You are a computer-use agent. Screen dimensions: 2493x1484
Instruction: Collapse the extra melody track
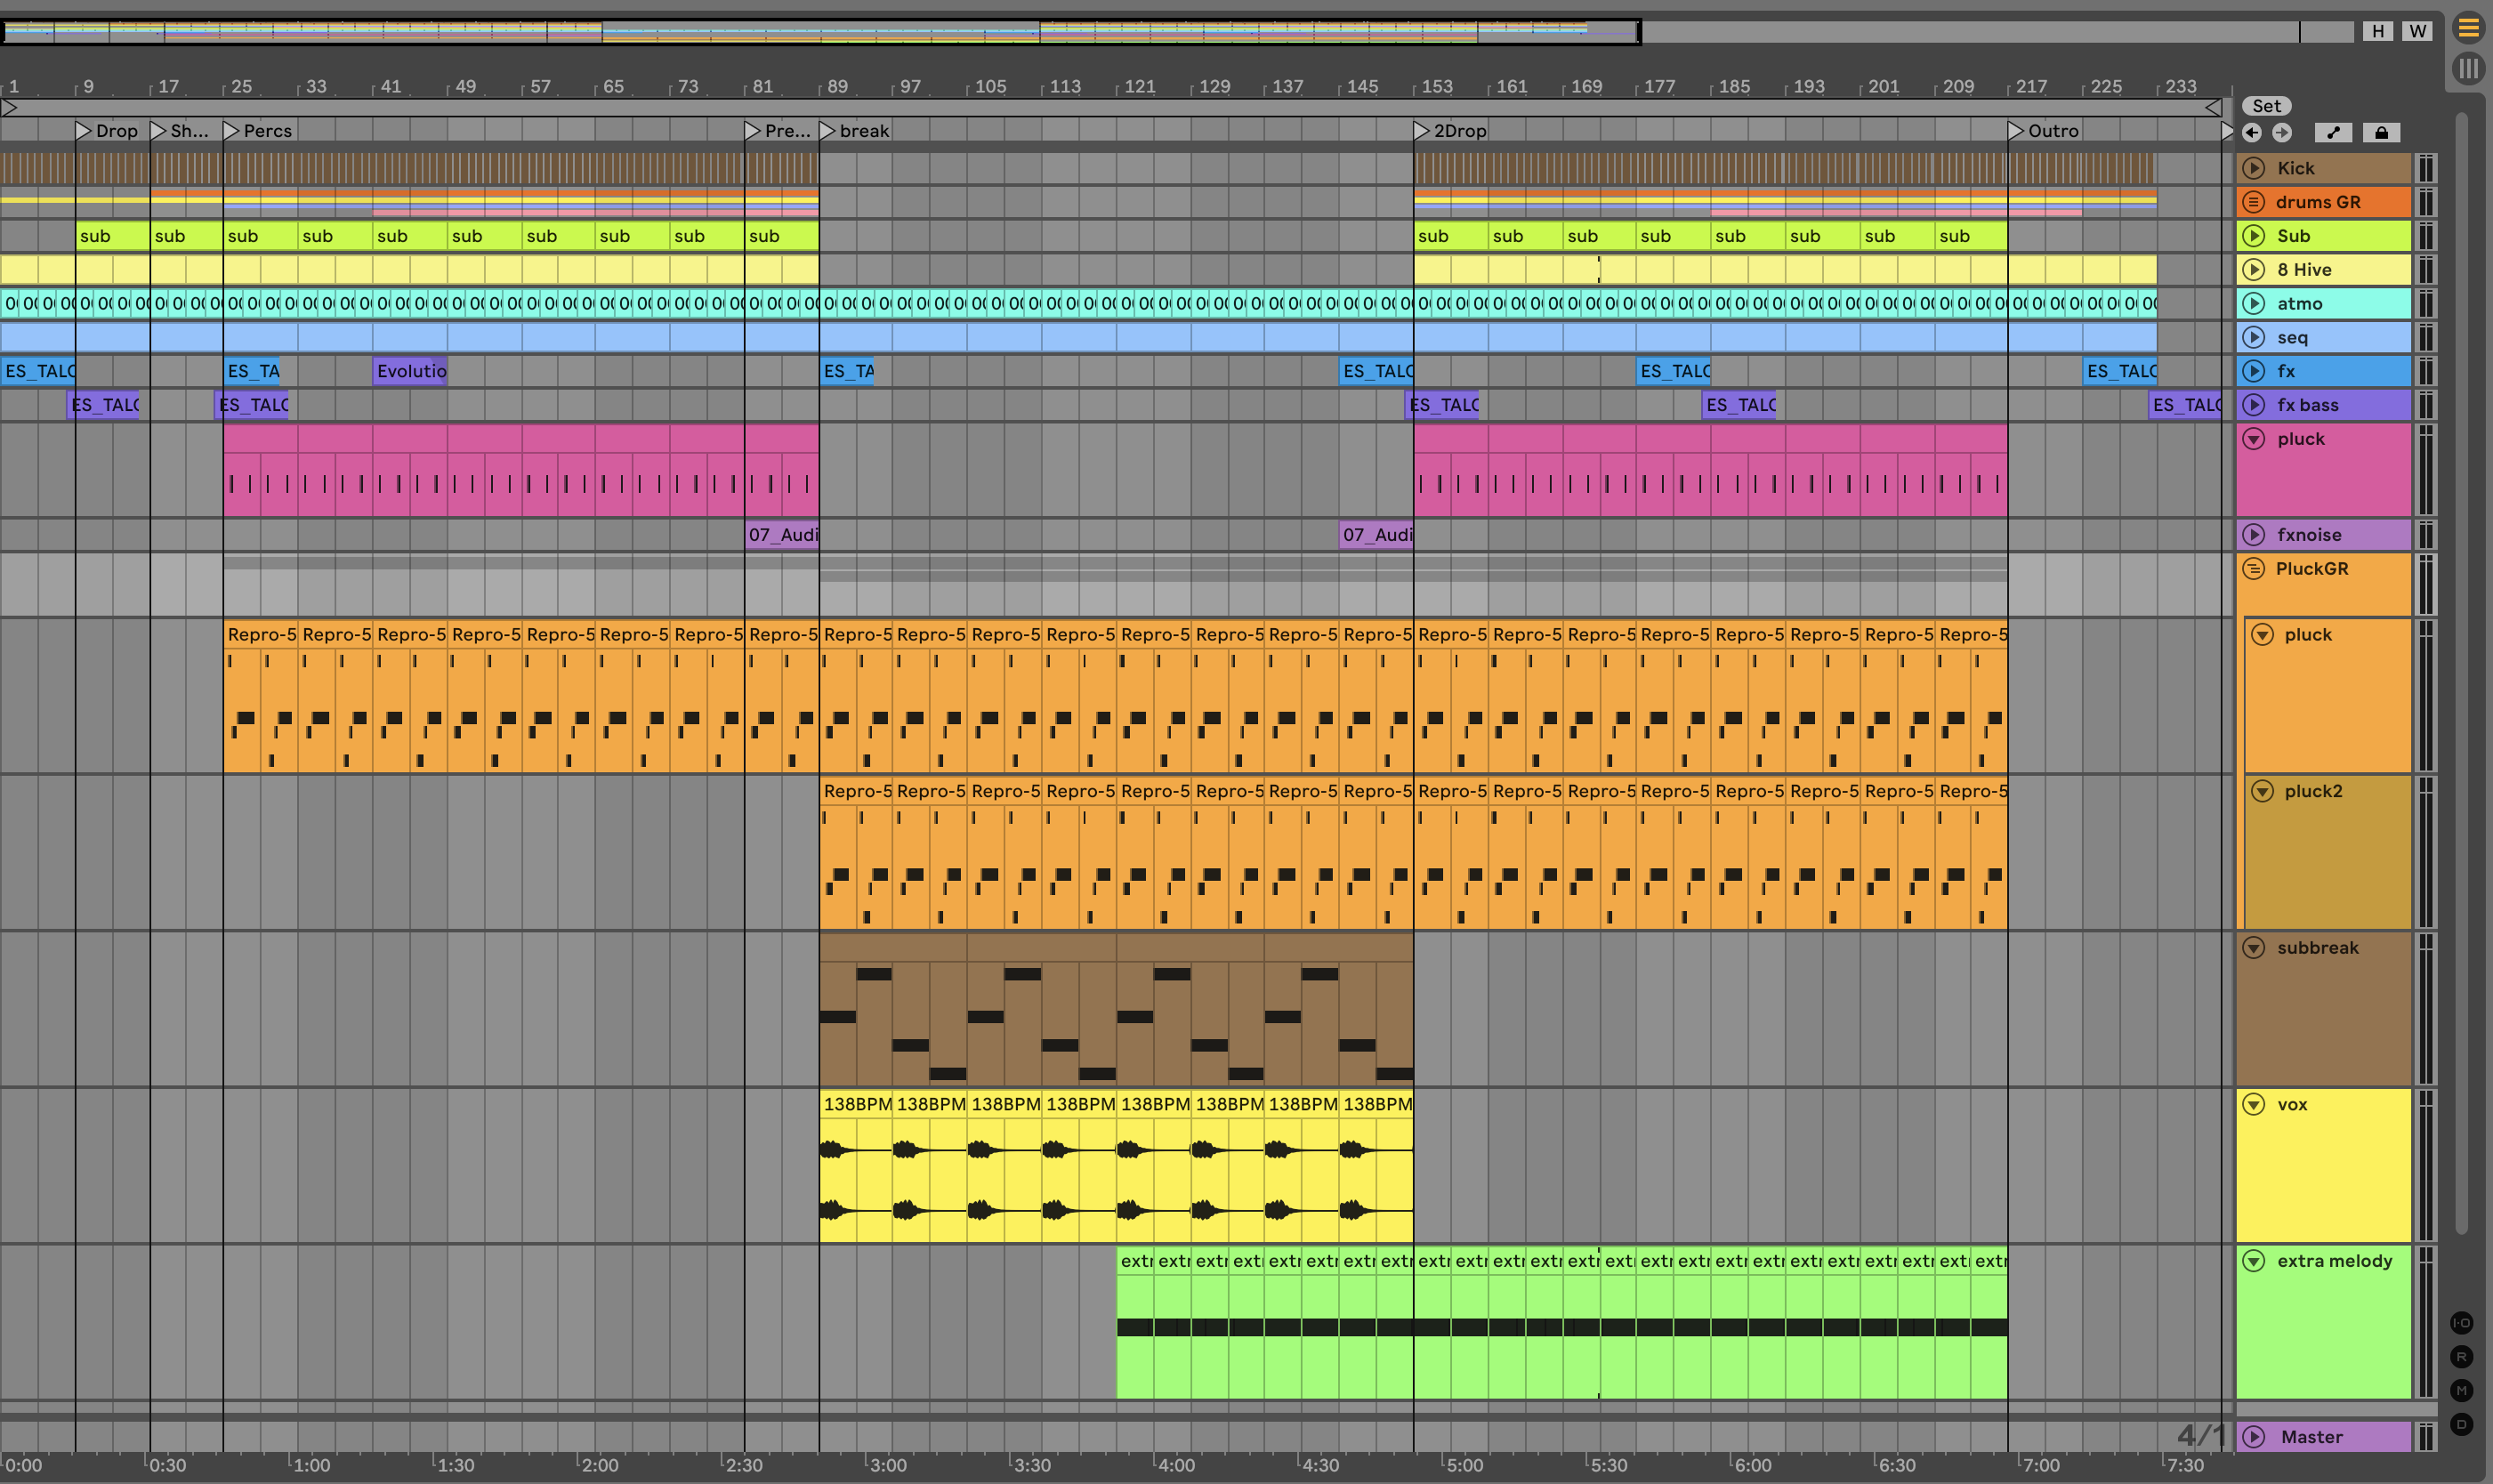[x=2253, y=1261]
